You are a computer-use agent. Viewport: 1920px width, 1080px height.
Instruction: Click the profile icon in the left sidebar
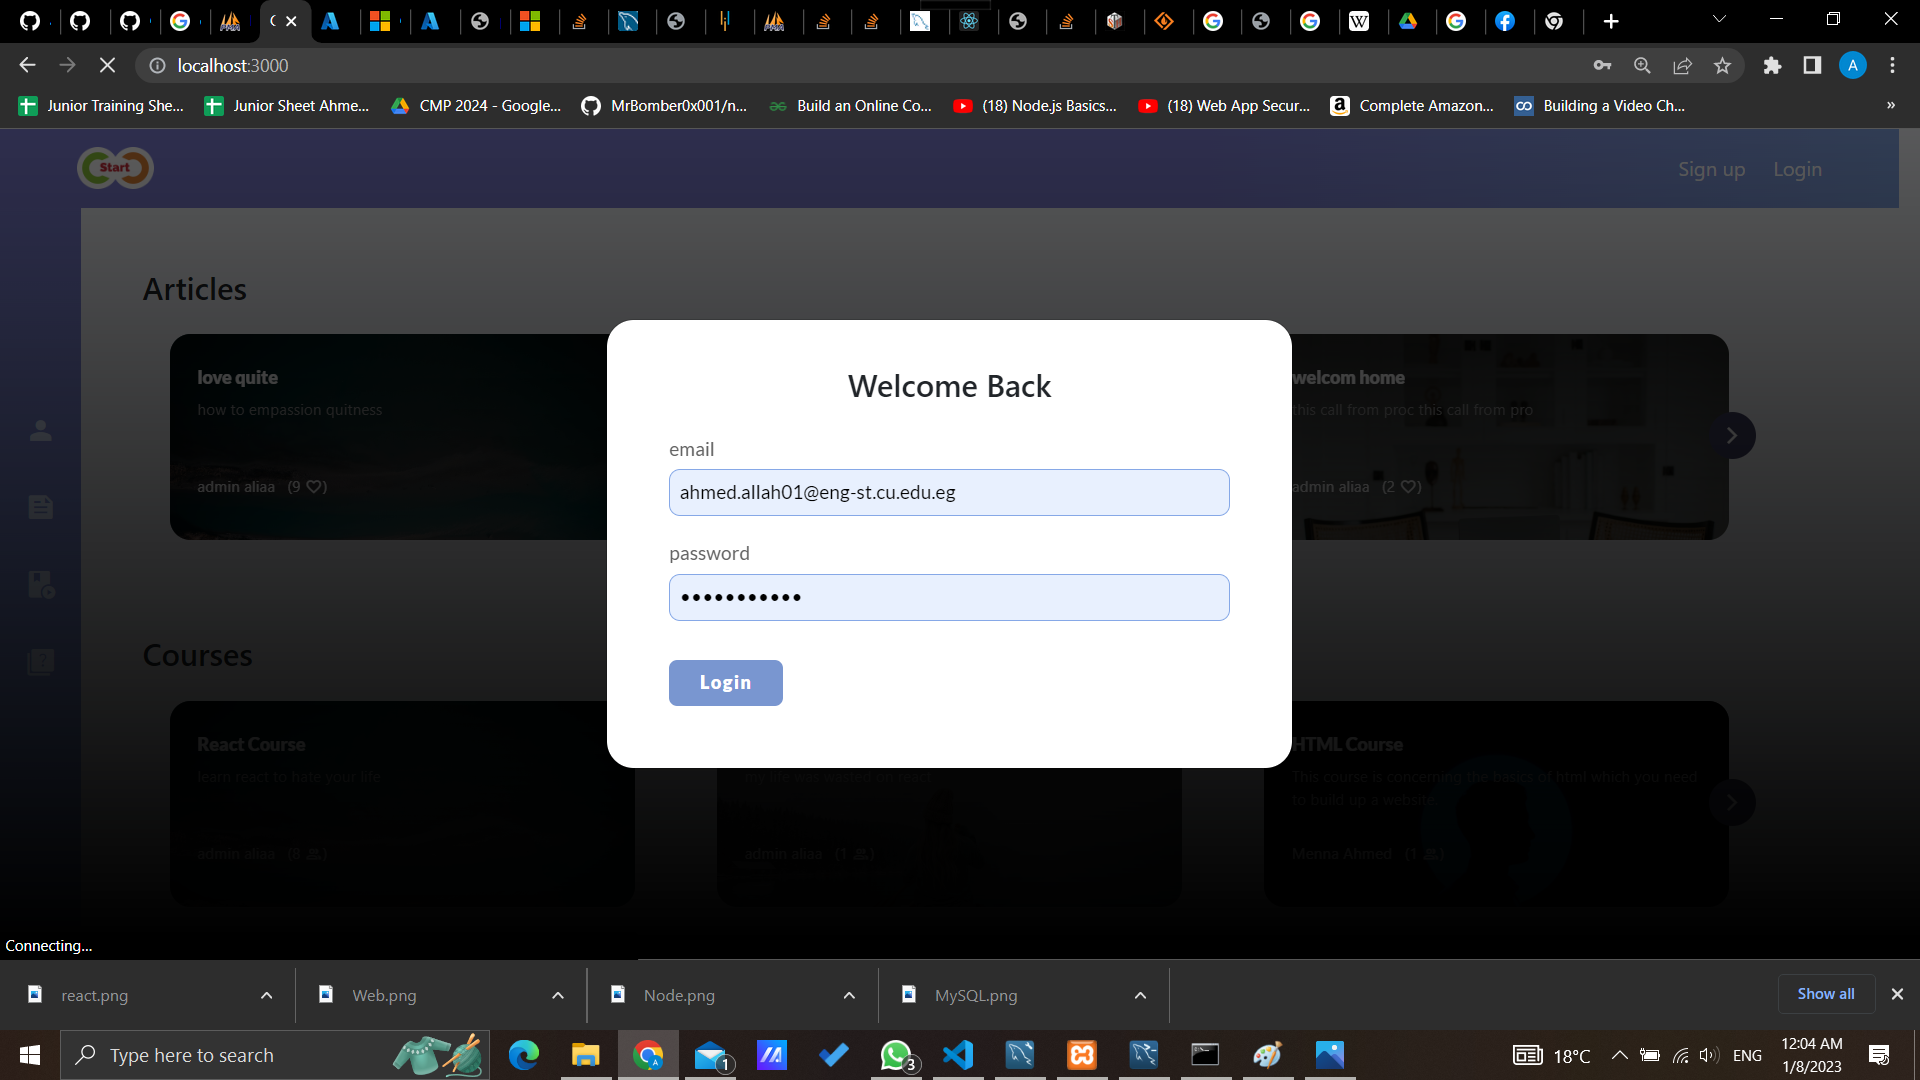point(41,431)
